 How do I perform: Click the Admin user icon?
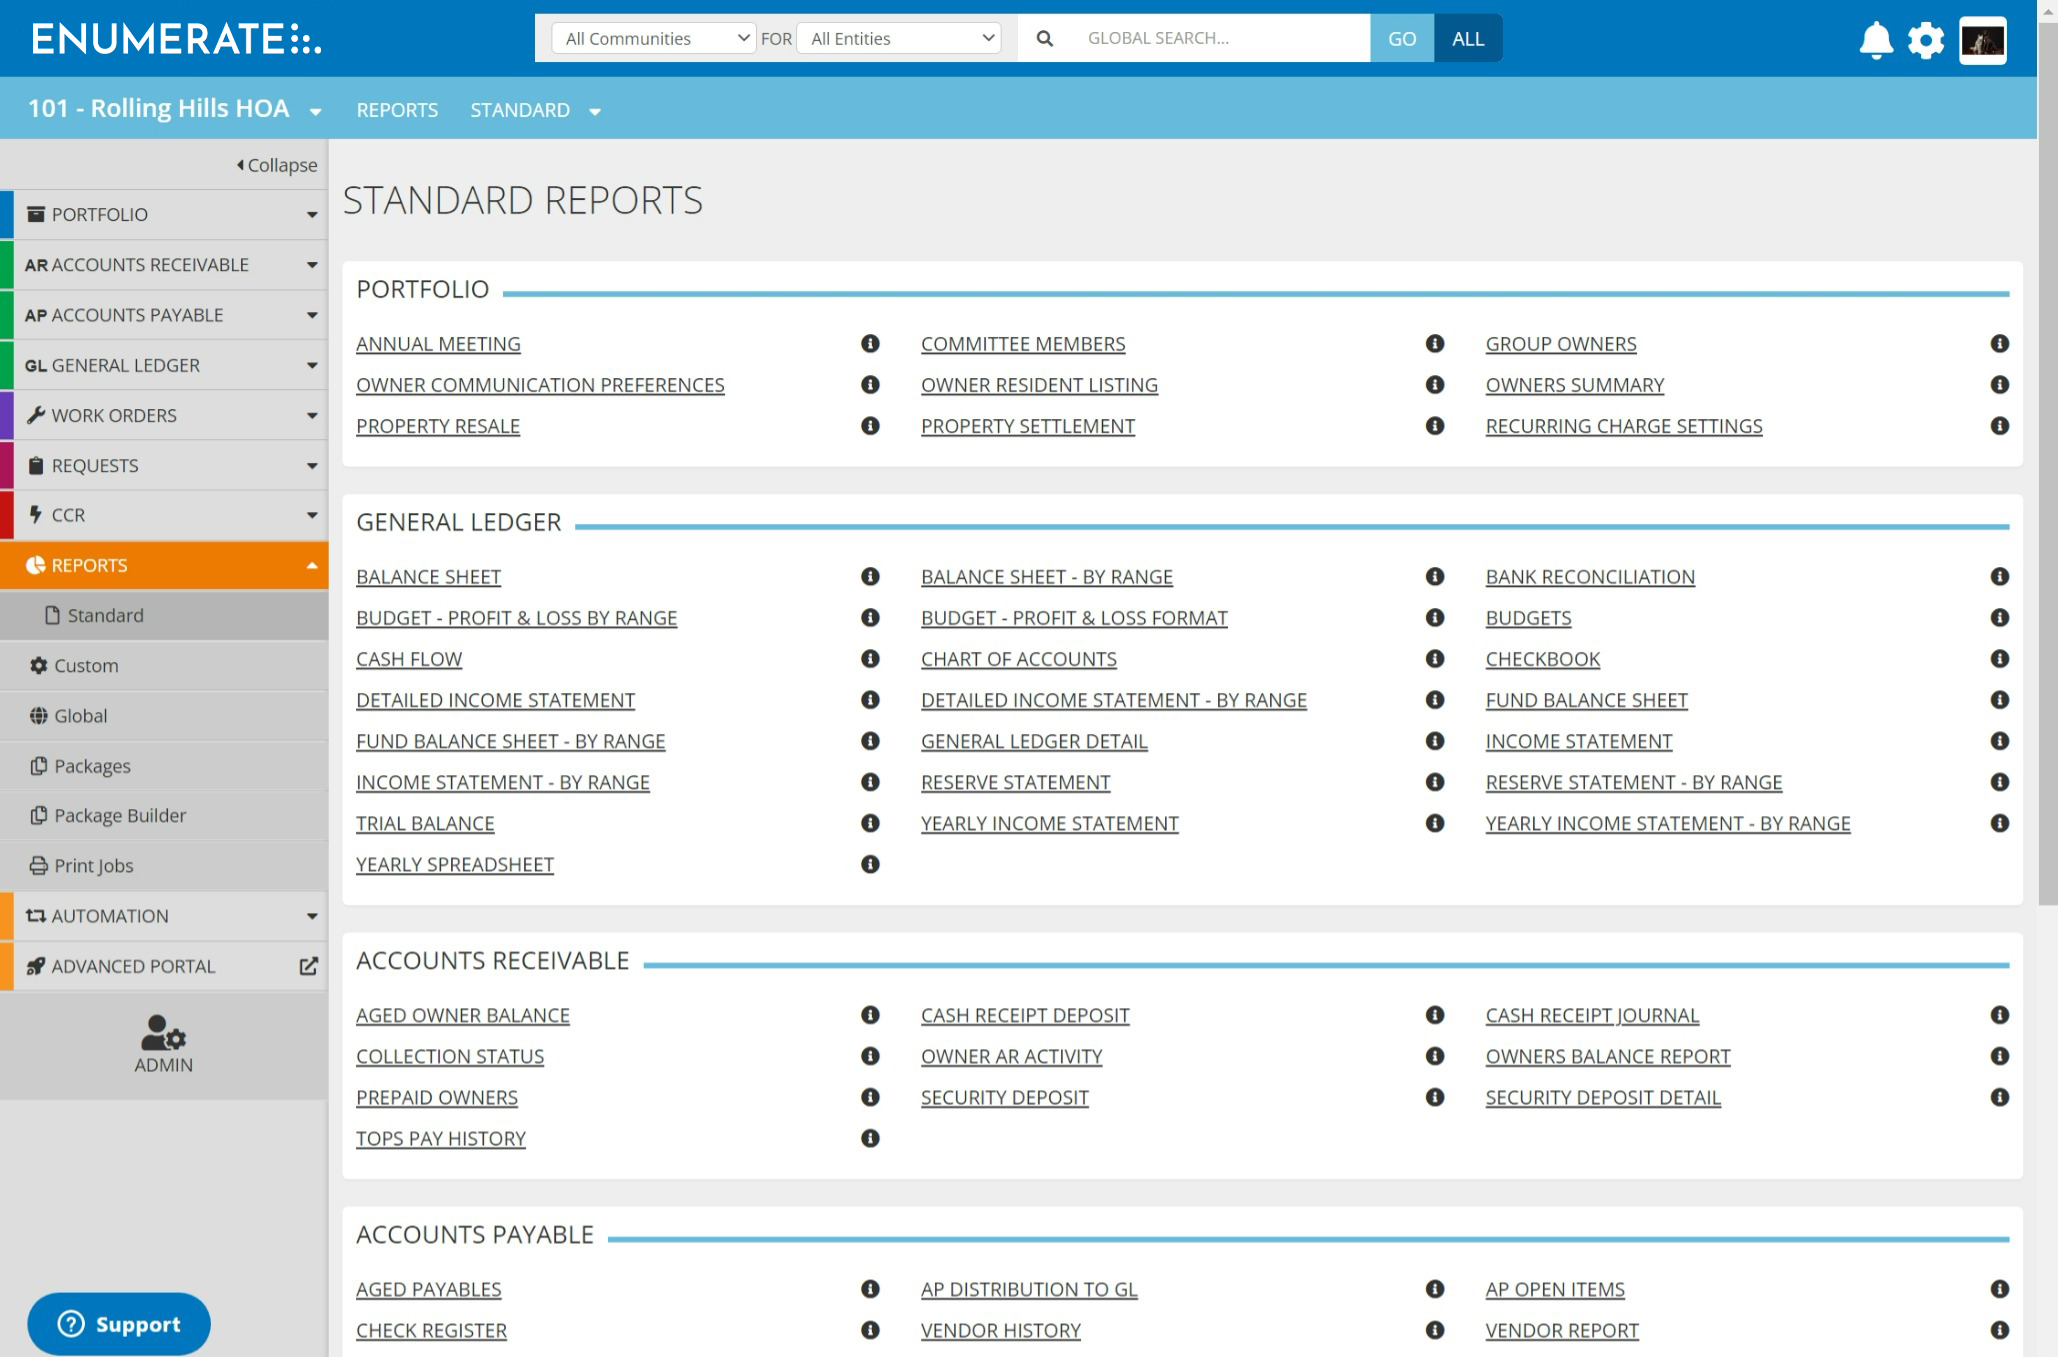(x=163, y=1035)
